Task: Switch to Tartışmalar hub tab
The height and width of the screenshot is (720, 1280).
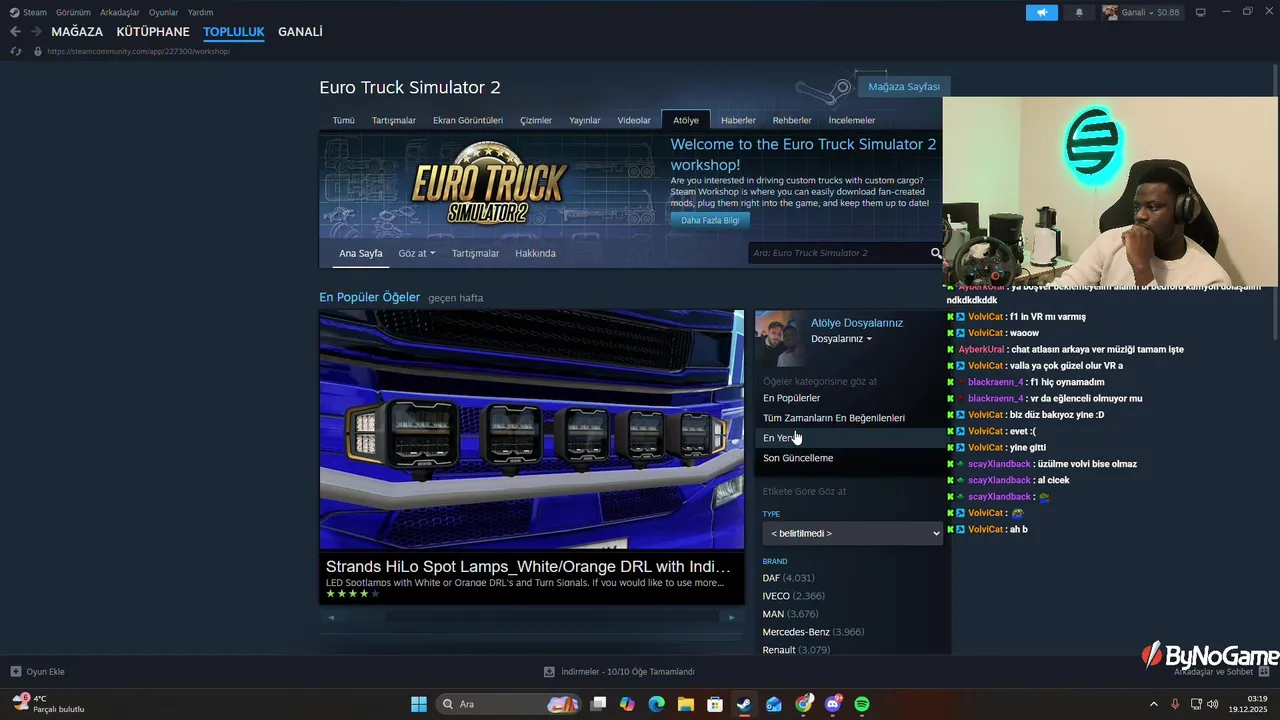Action: [394, 120]
